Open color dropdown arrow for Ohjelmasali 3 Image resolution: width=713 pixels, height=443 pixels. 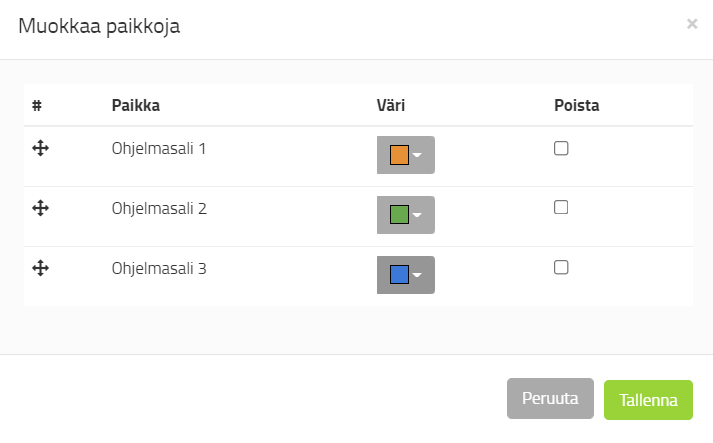419,275
